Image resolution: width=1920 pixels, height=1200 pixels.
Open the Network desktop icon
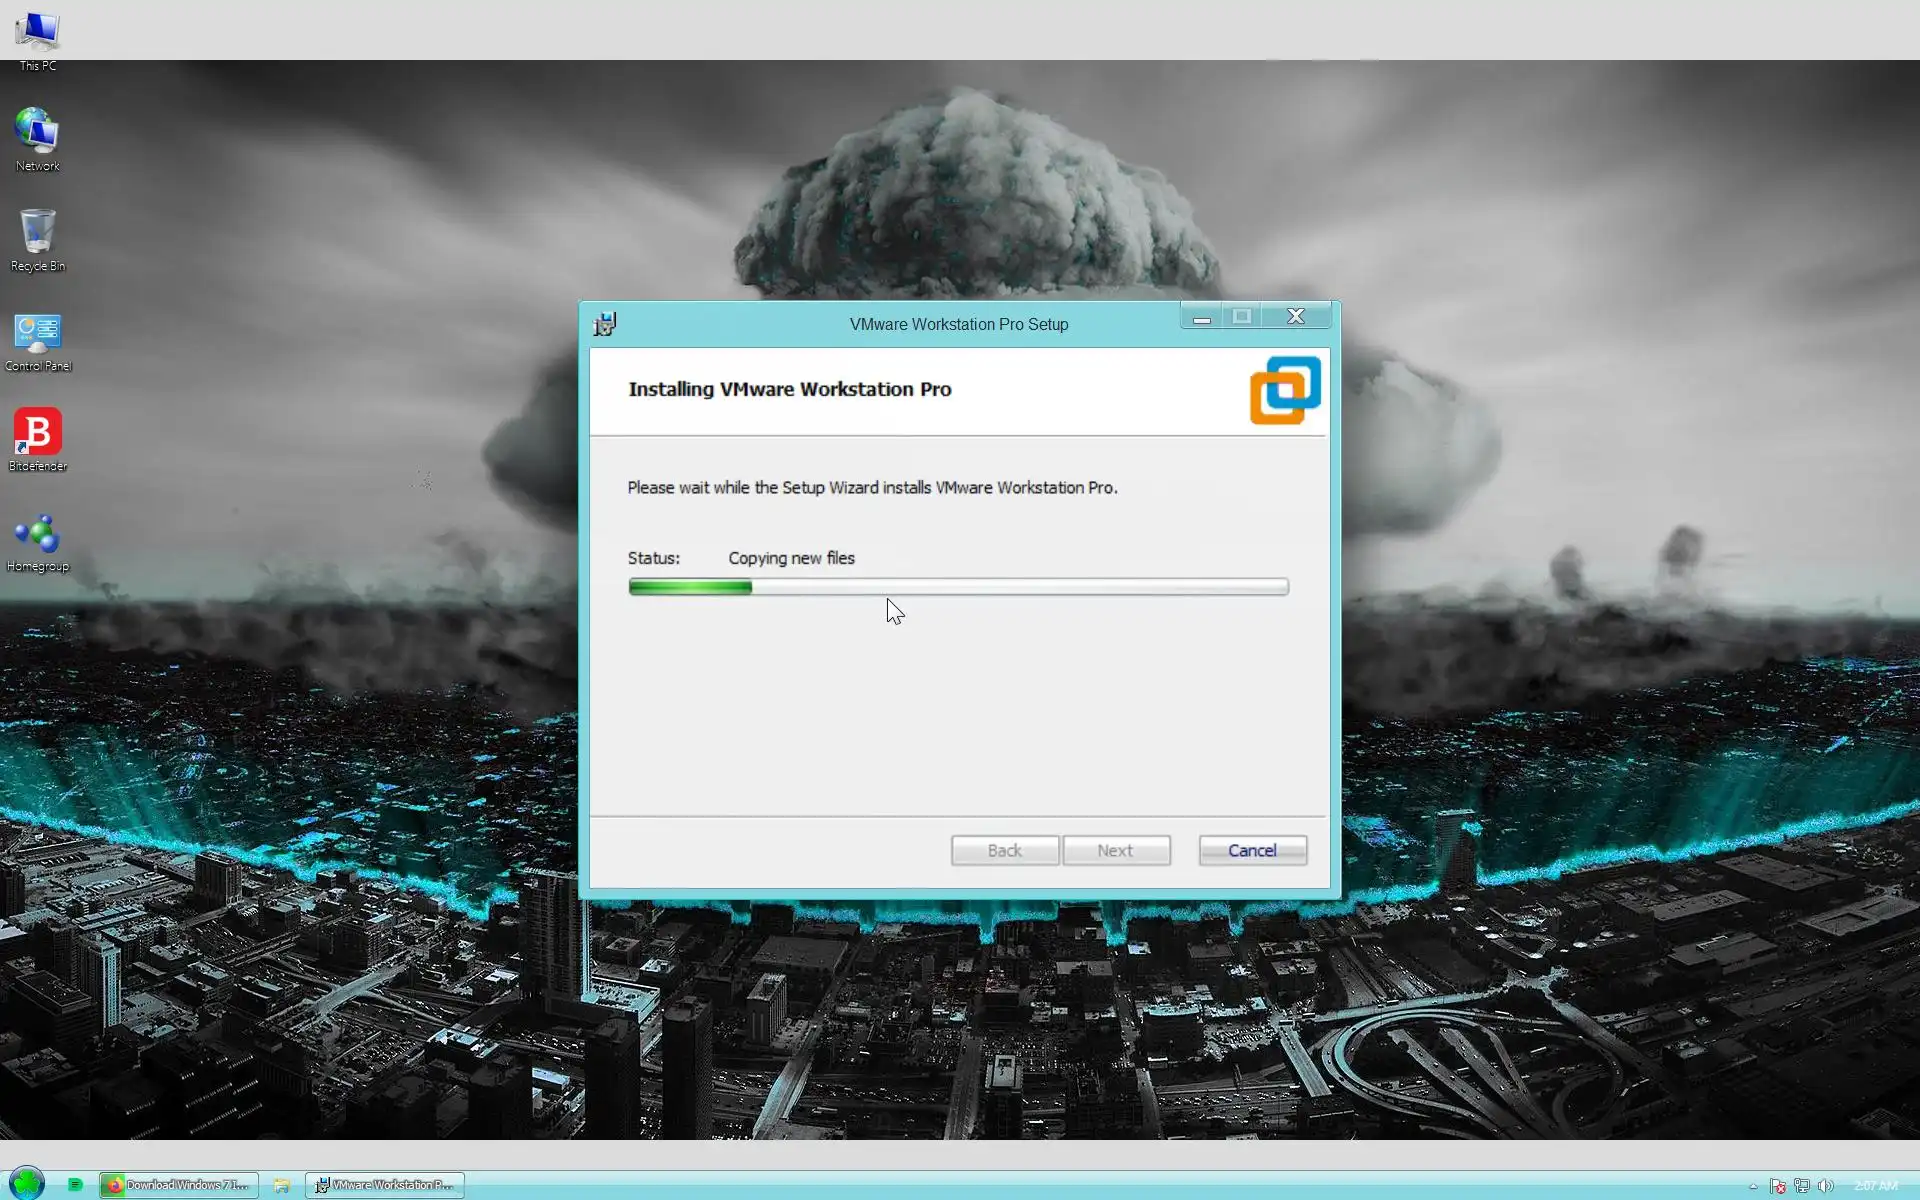click(38, 133)
